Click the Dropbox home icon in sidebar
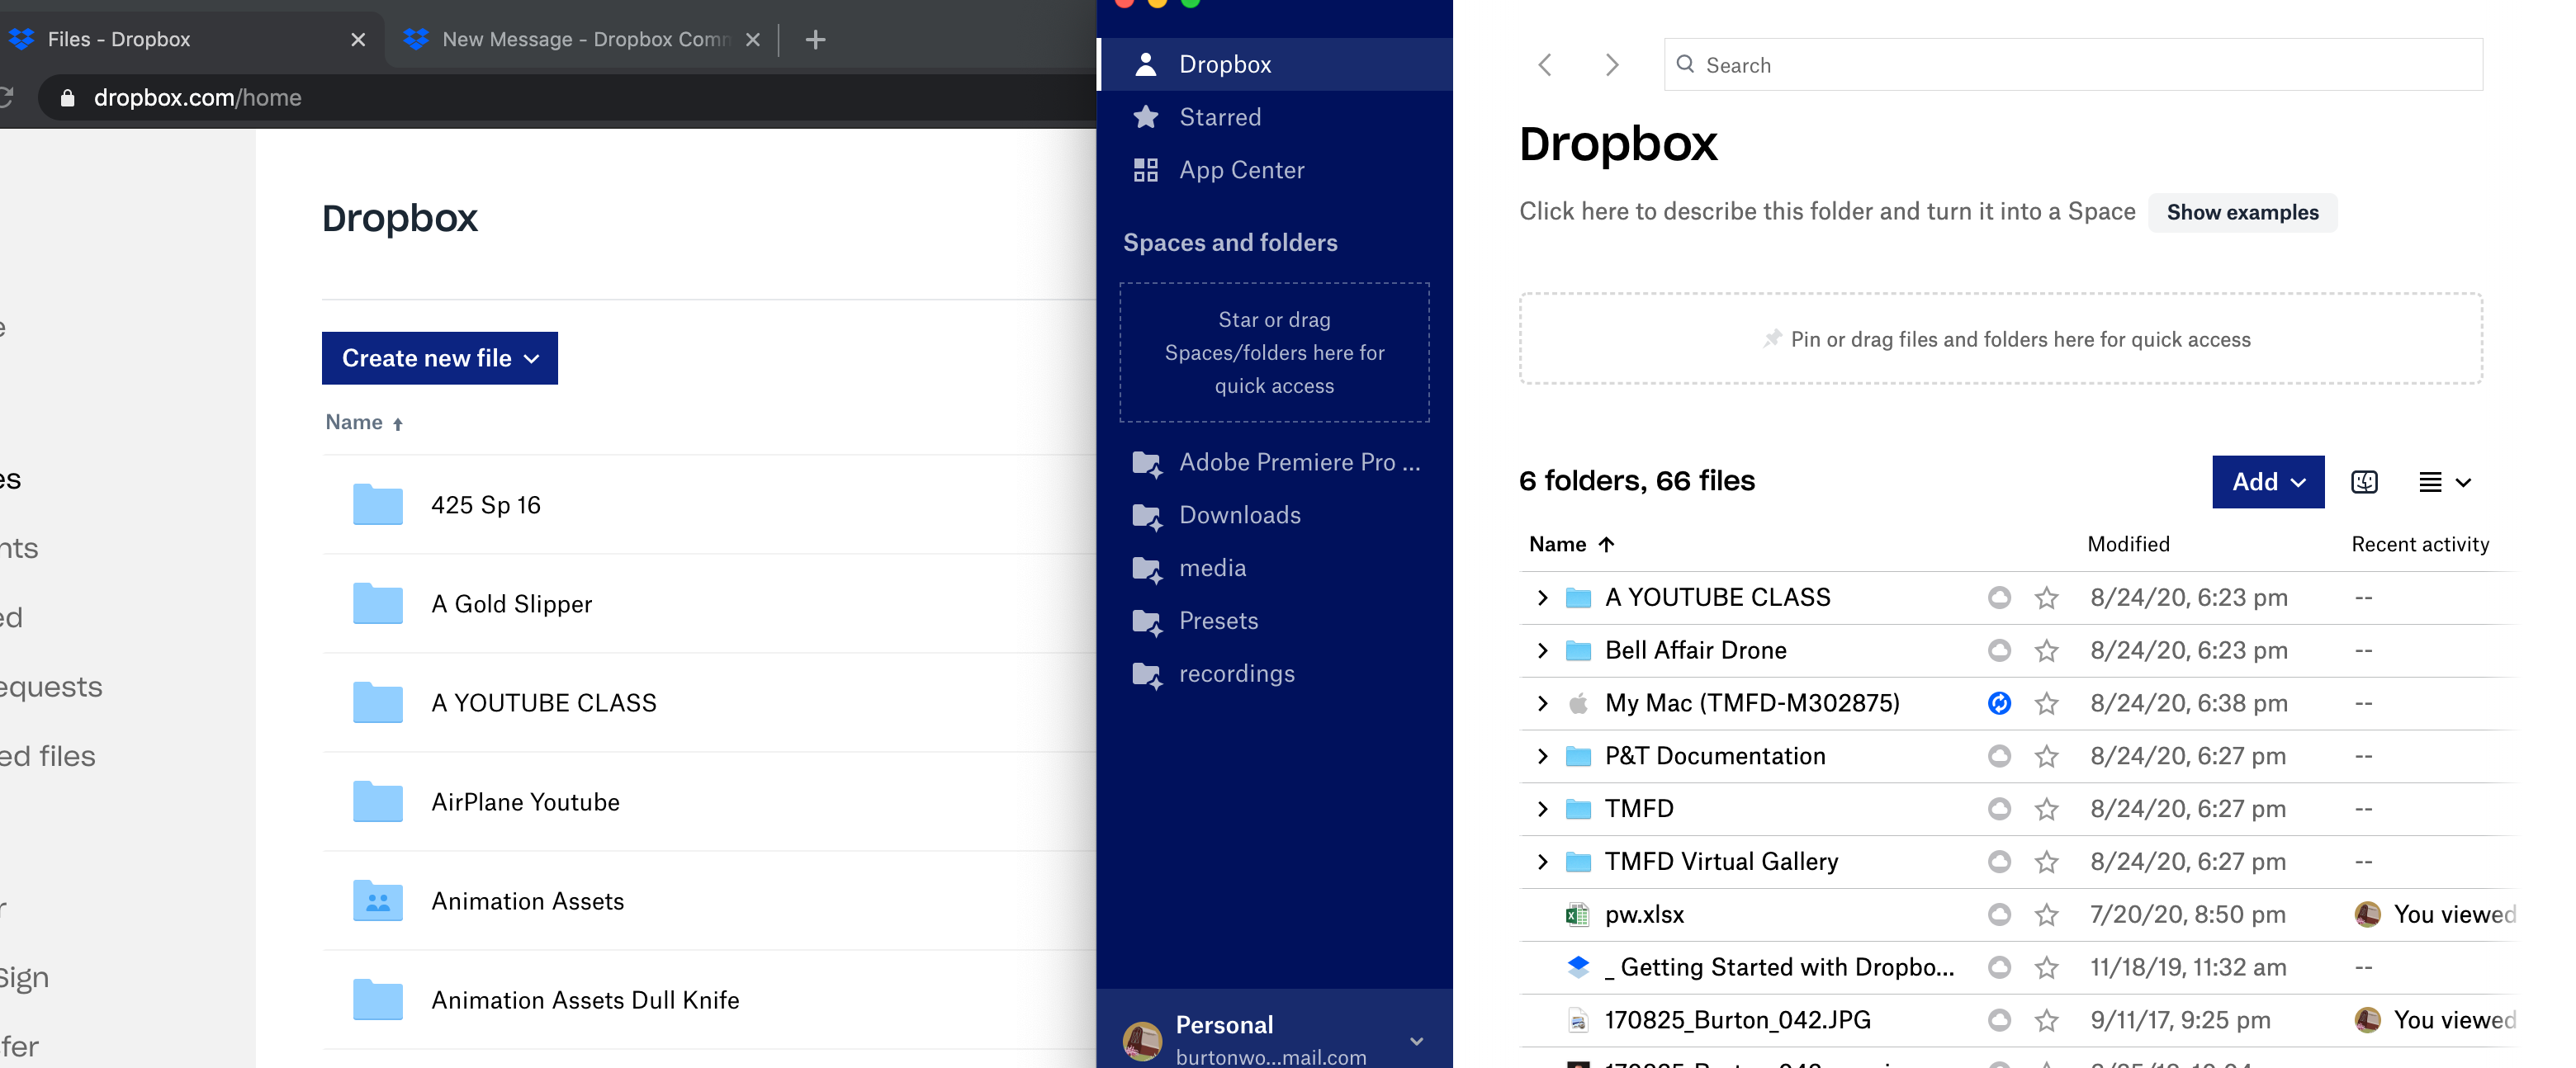This screenshot has width=2576, height=1068. coord(1145,64)
